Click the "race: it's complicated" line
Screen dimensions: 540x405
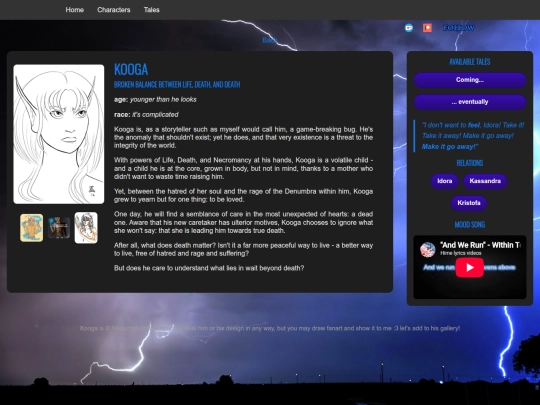146,114
